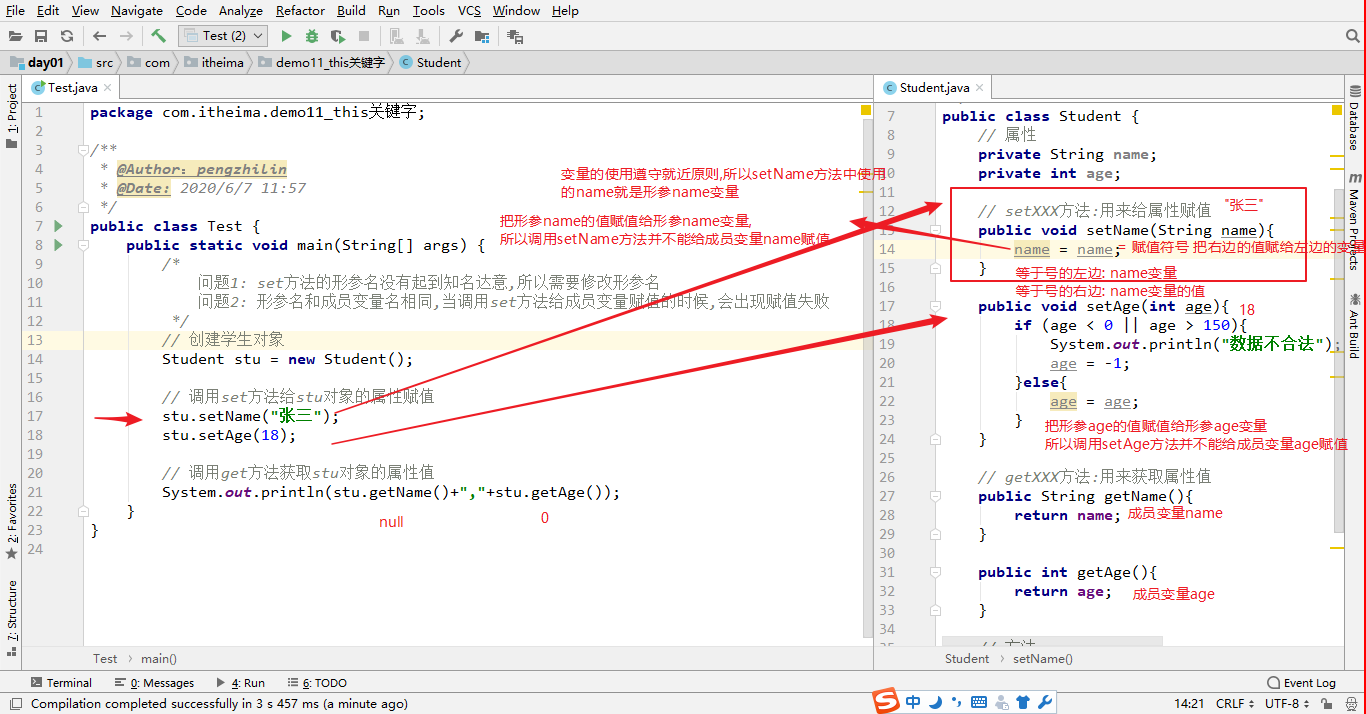Click the demo11_this关键字 breadcrumb folder

coord(330,62)
